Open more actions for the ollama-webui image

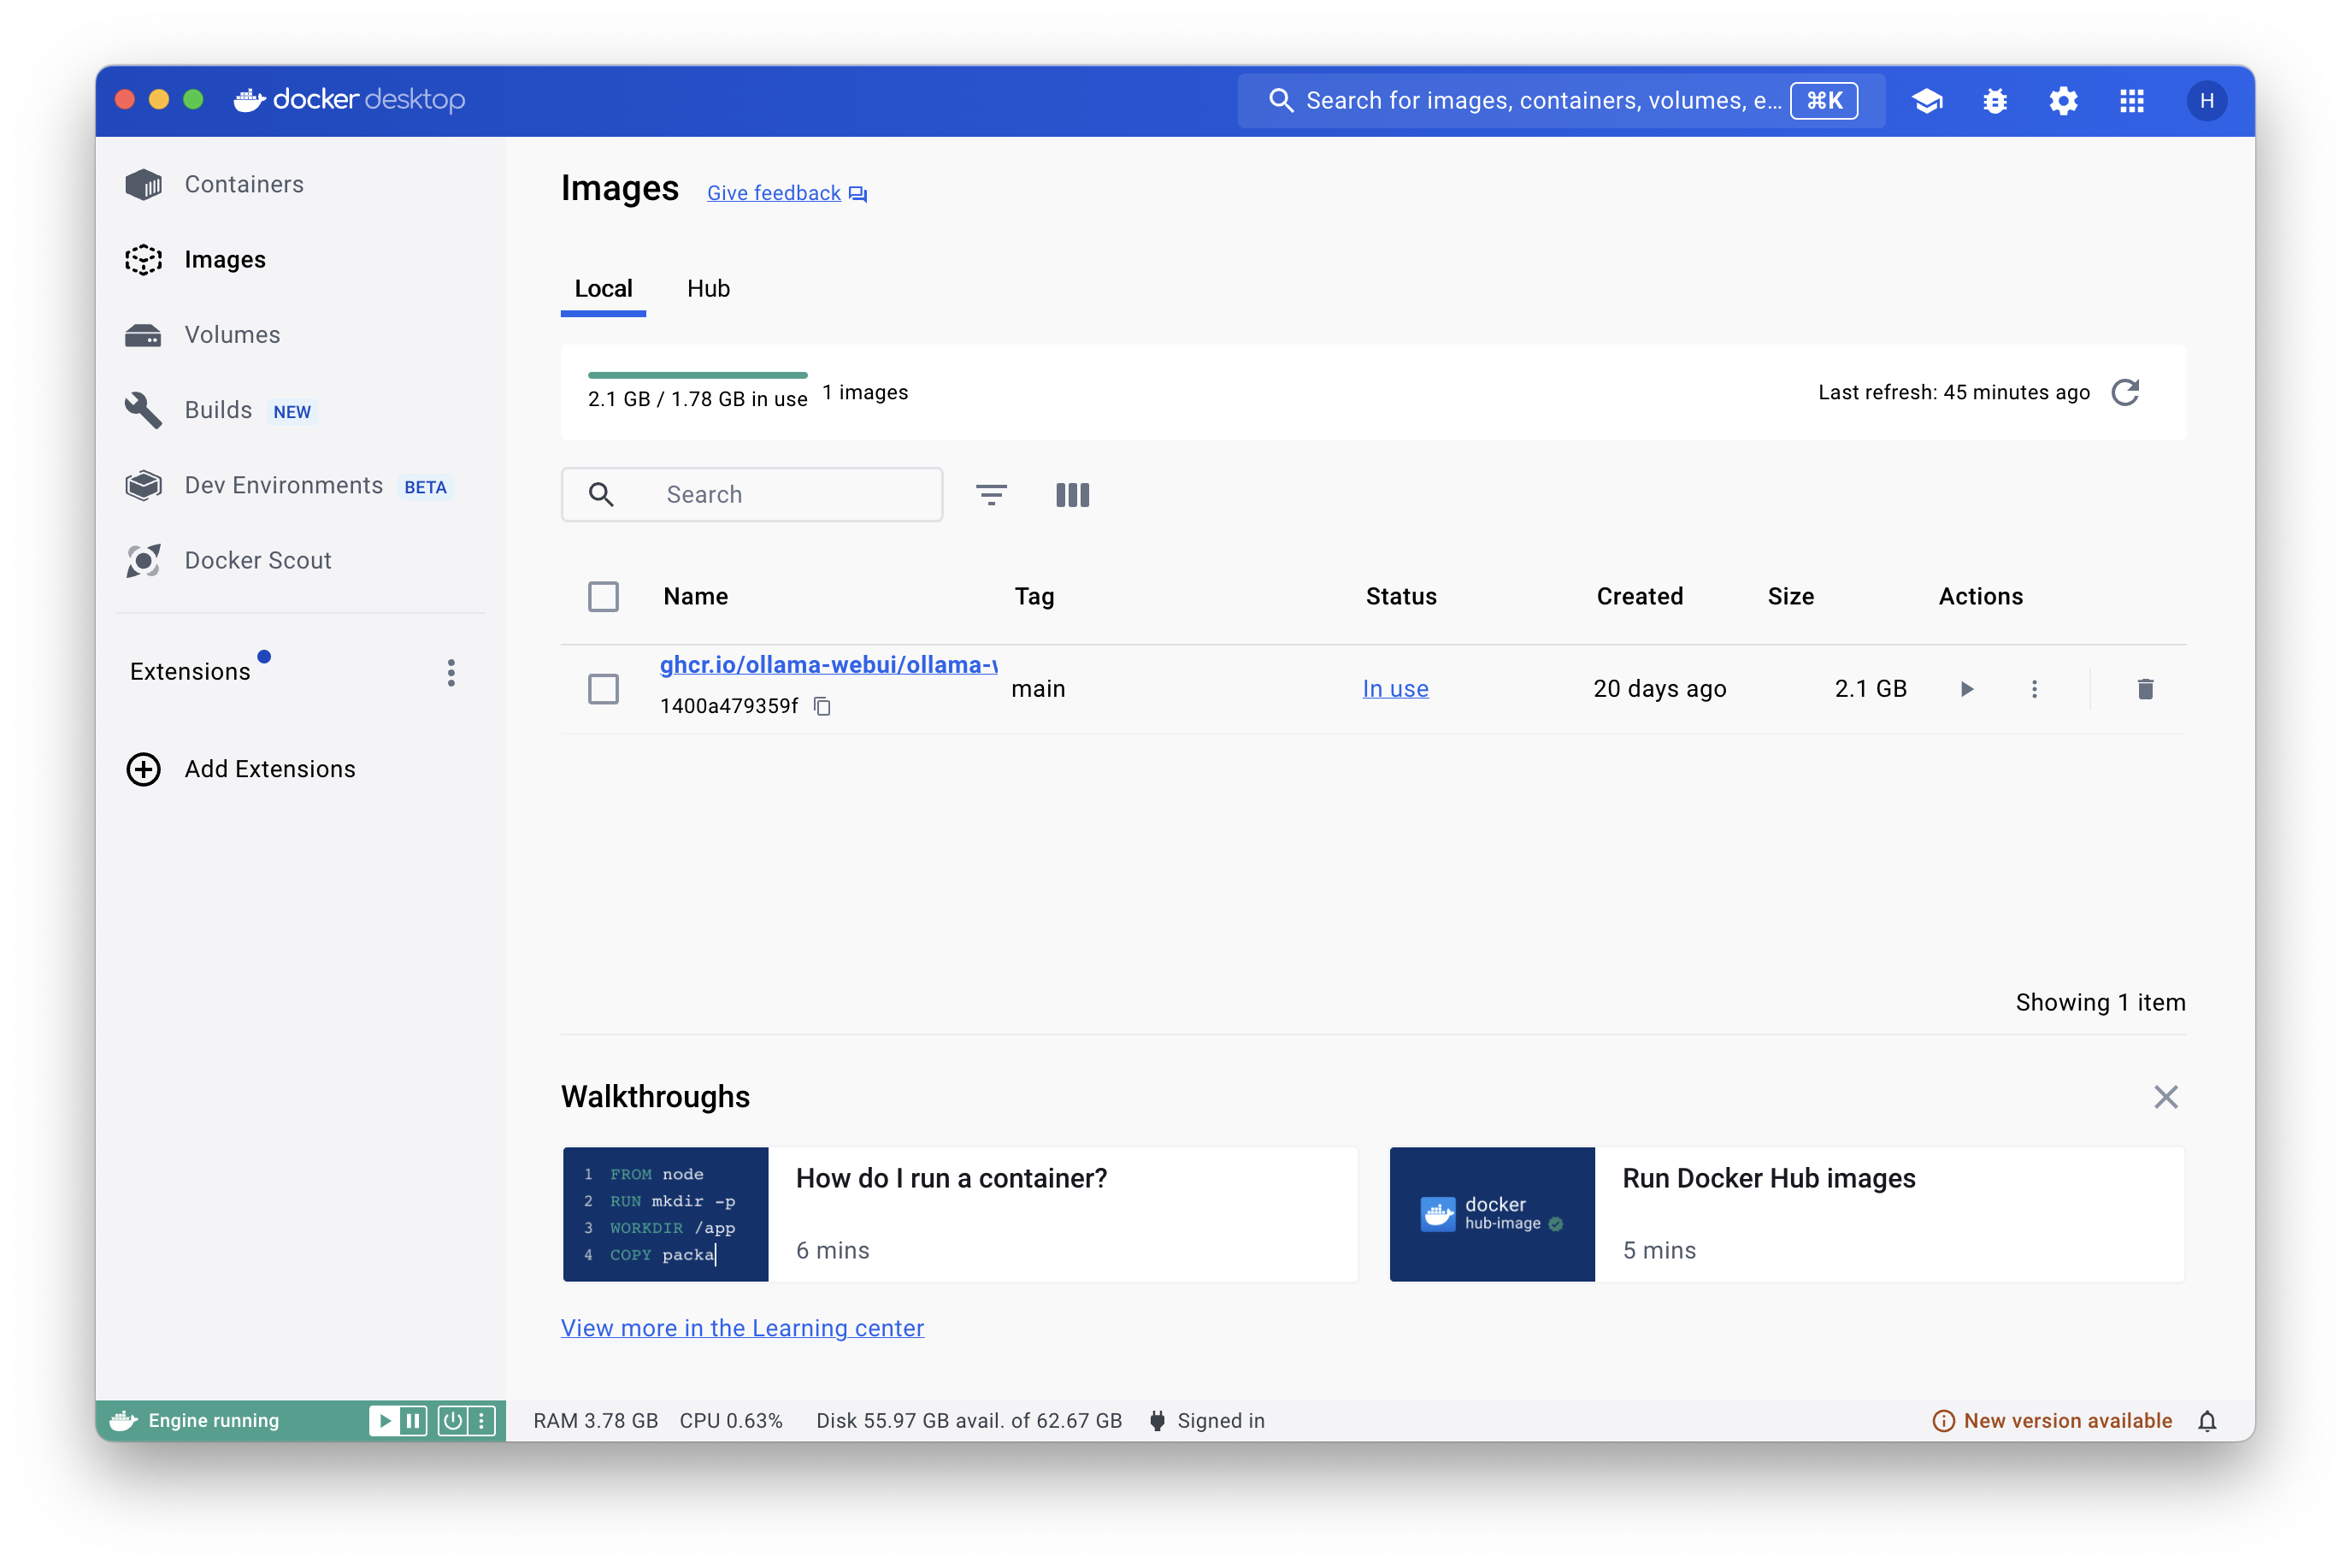click(2034, 689)
